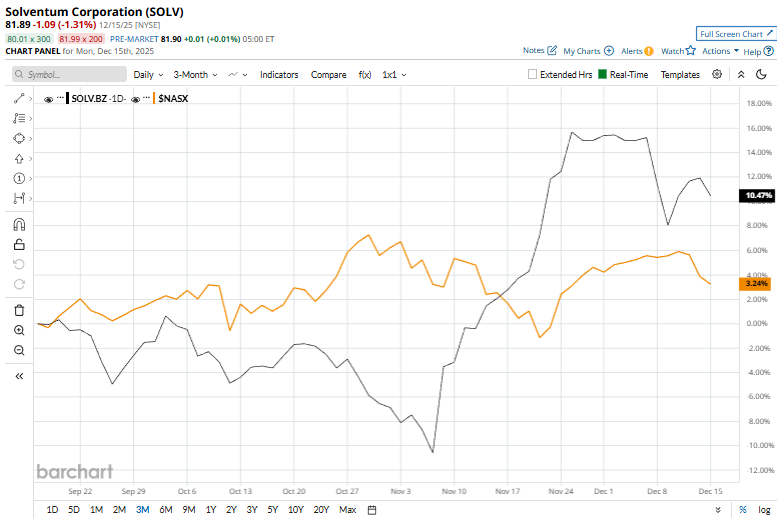Click the Symbol search field

point(69,74)
